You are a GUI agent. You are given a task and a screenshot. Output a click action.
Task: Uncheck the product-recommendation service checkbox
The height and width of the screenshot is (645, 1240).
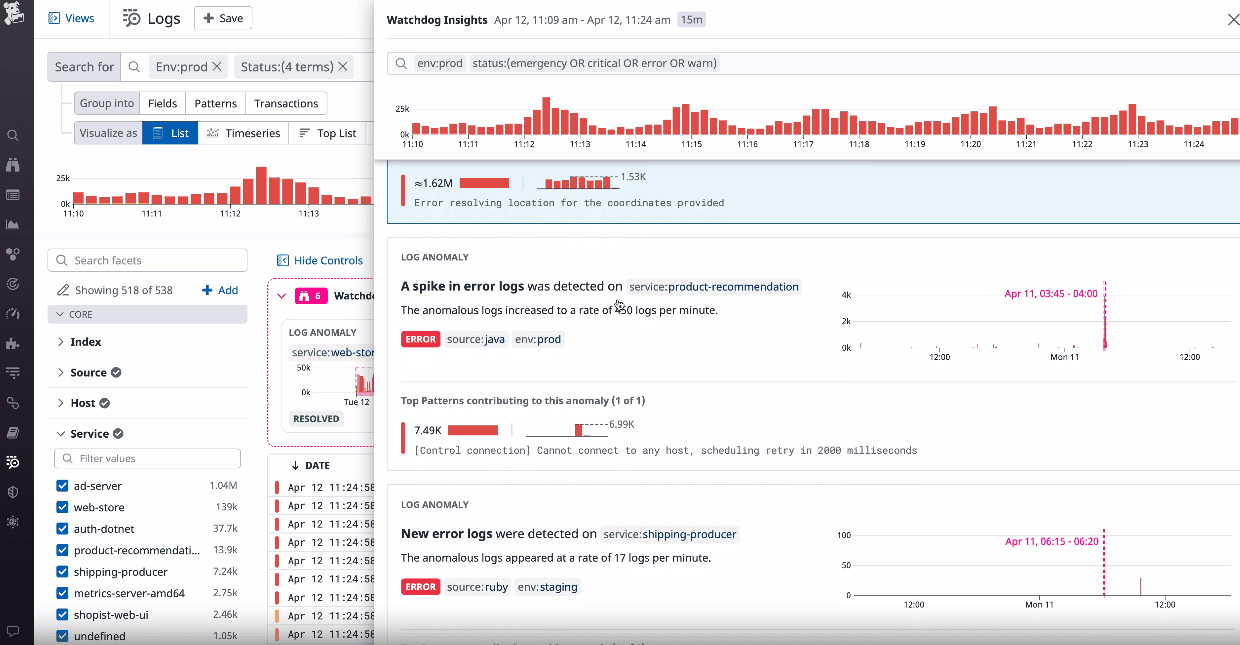tap(62, 550)
